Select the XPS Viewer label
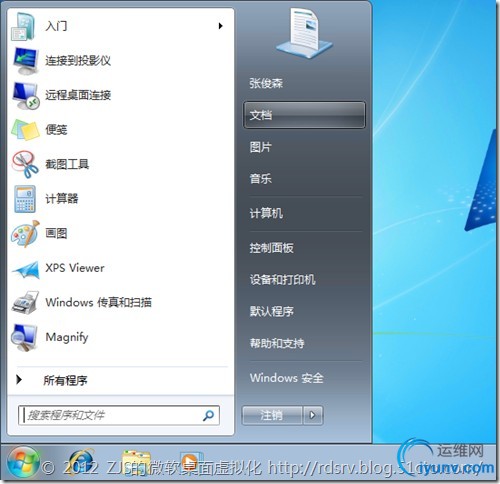 [x=75, y=268]
